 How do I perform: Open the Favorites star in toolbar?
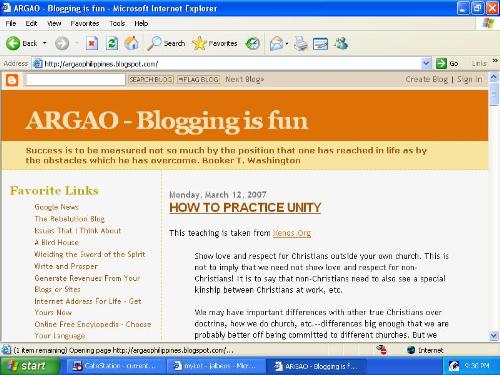(215, 43)
